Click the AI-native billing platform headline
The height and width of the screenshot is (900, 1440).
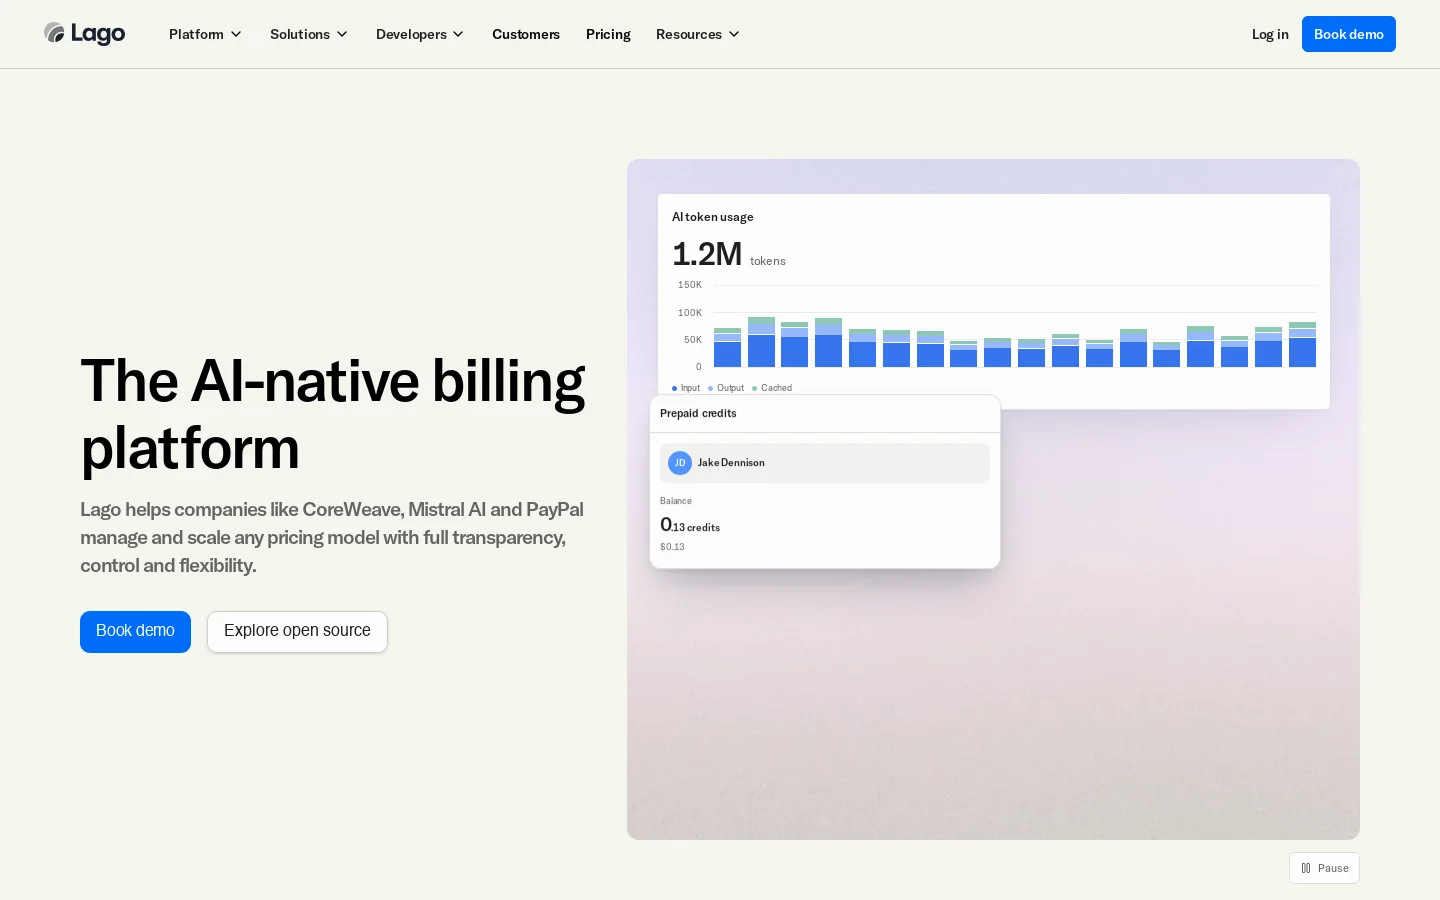click(333, 414)
